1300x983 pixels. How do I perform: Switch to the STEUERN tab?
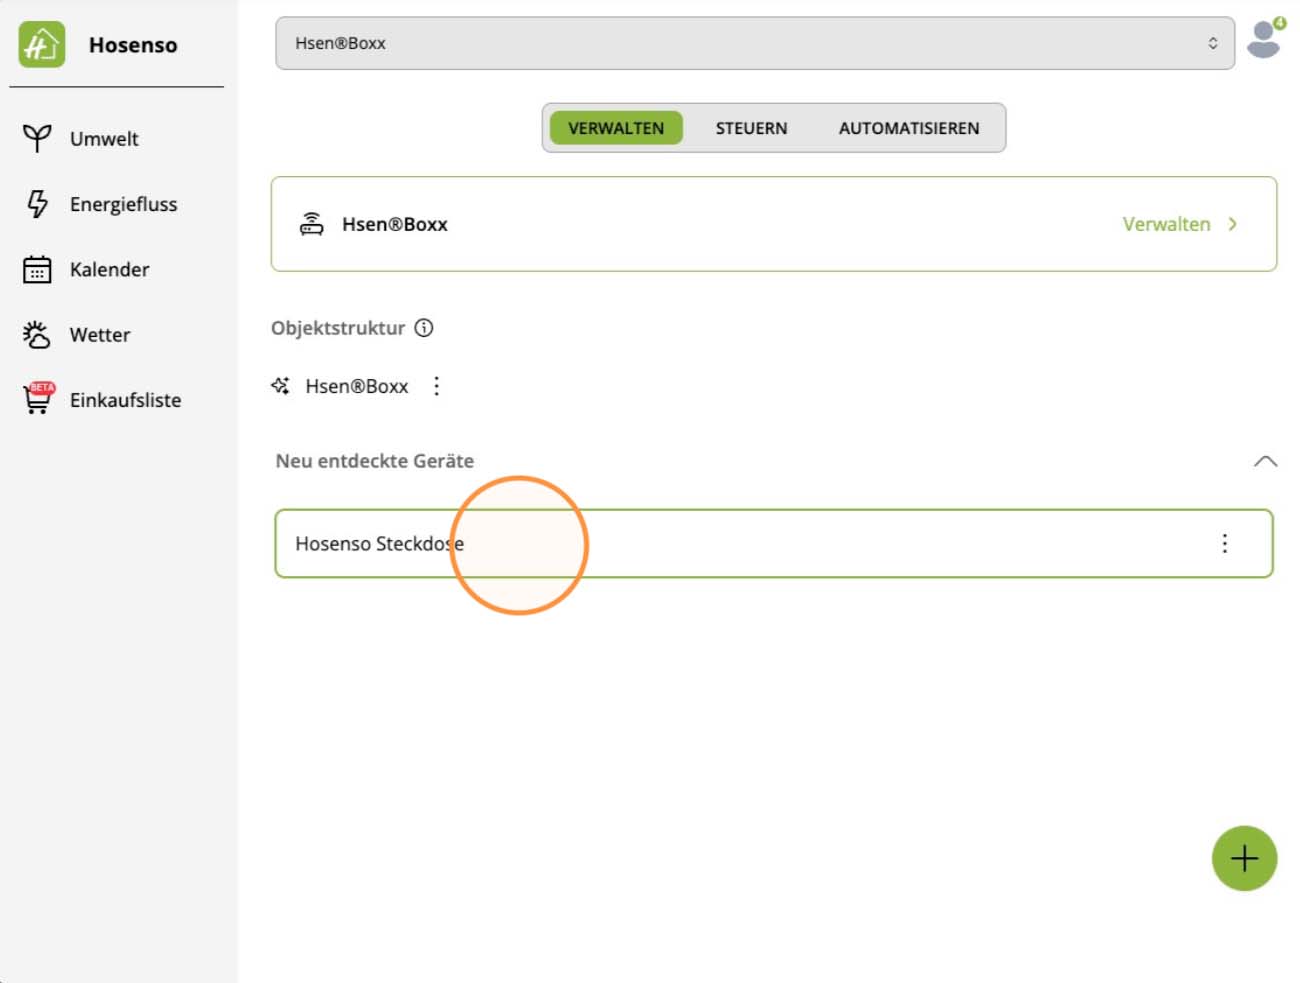click(751, 128)
